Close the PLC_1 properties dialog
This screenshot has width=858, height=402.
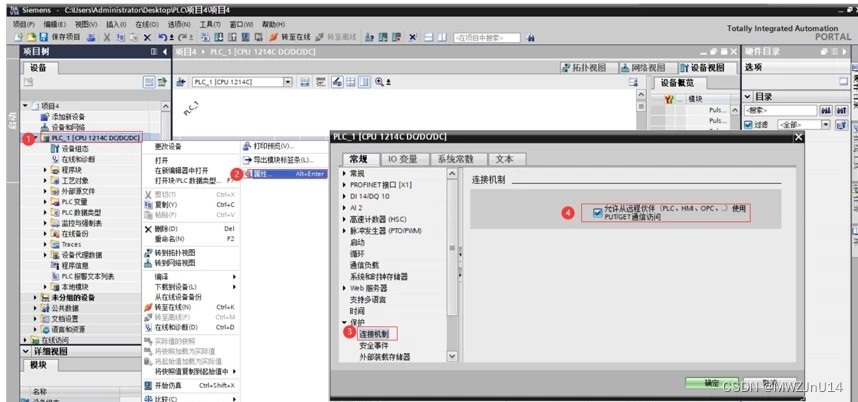[x=798, y=137]
